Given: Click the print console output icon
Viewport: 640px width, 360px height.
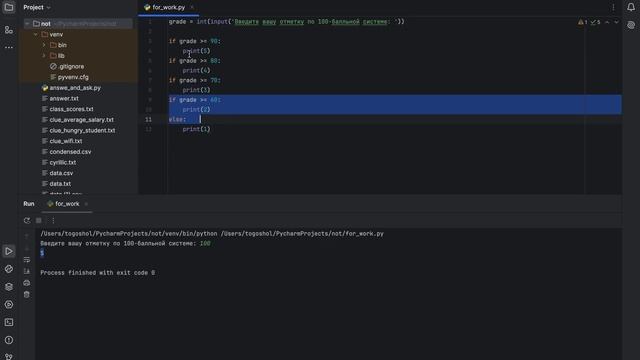Looking at the screenshot, I should point(27,282).
